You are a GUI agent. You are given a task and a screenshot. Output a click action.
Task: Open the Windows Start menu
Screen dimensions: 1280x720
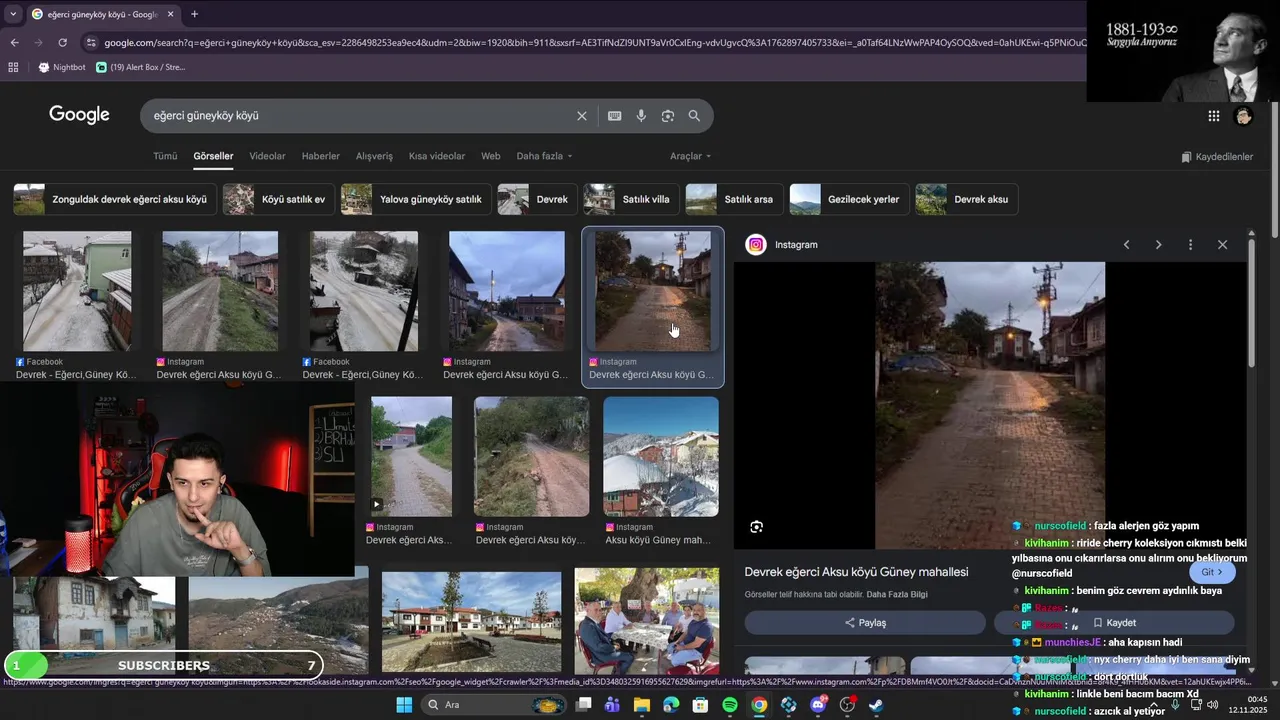[404, 705]
